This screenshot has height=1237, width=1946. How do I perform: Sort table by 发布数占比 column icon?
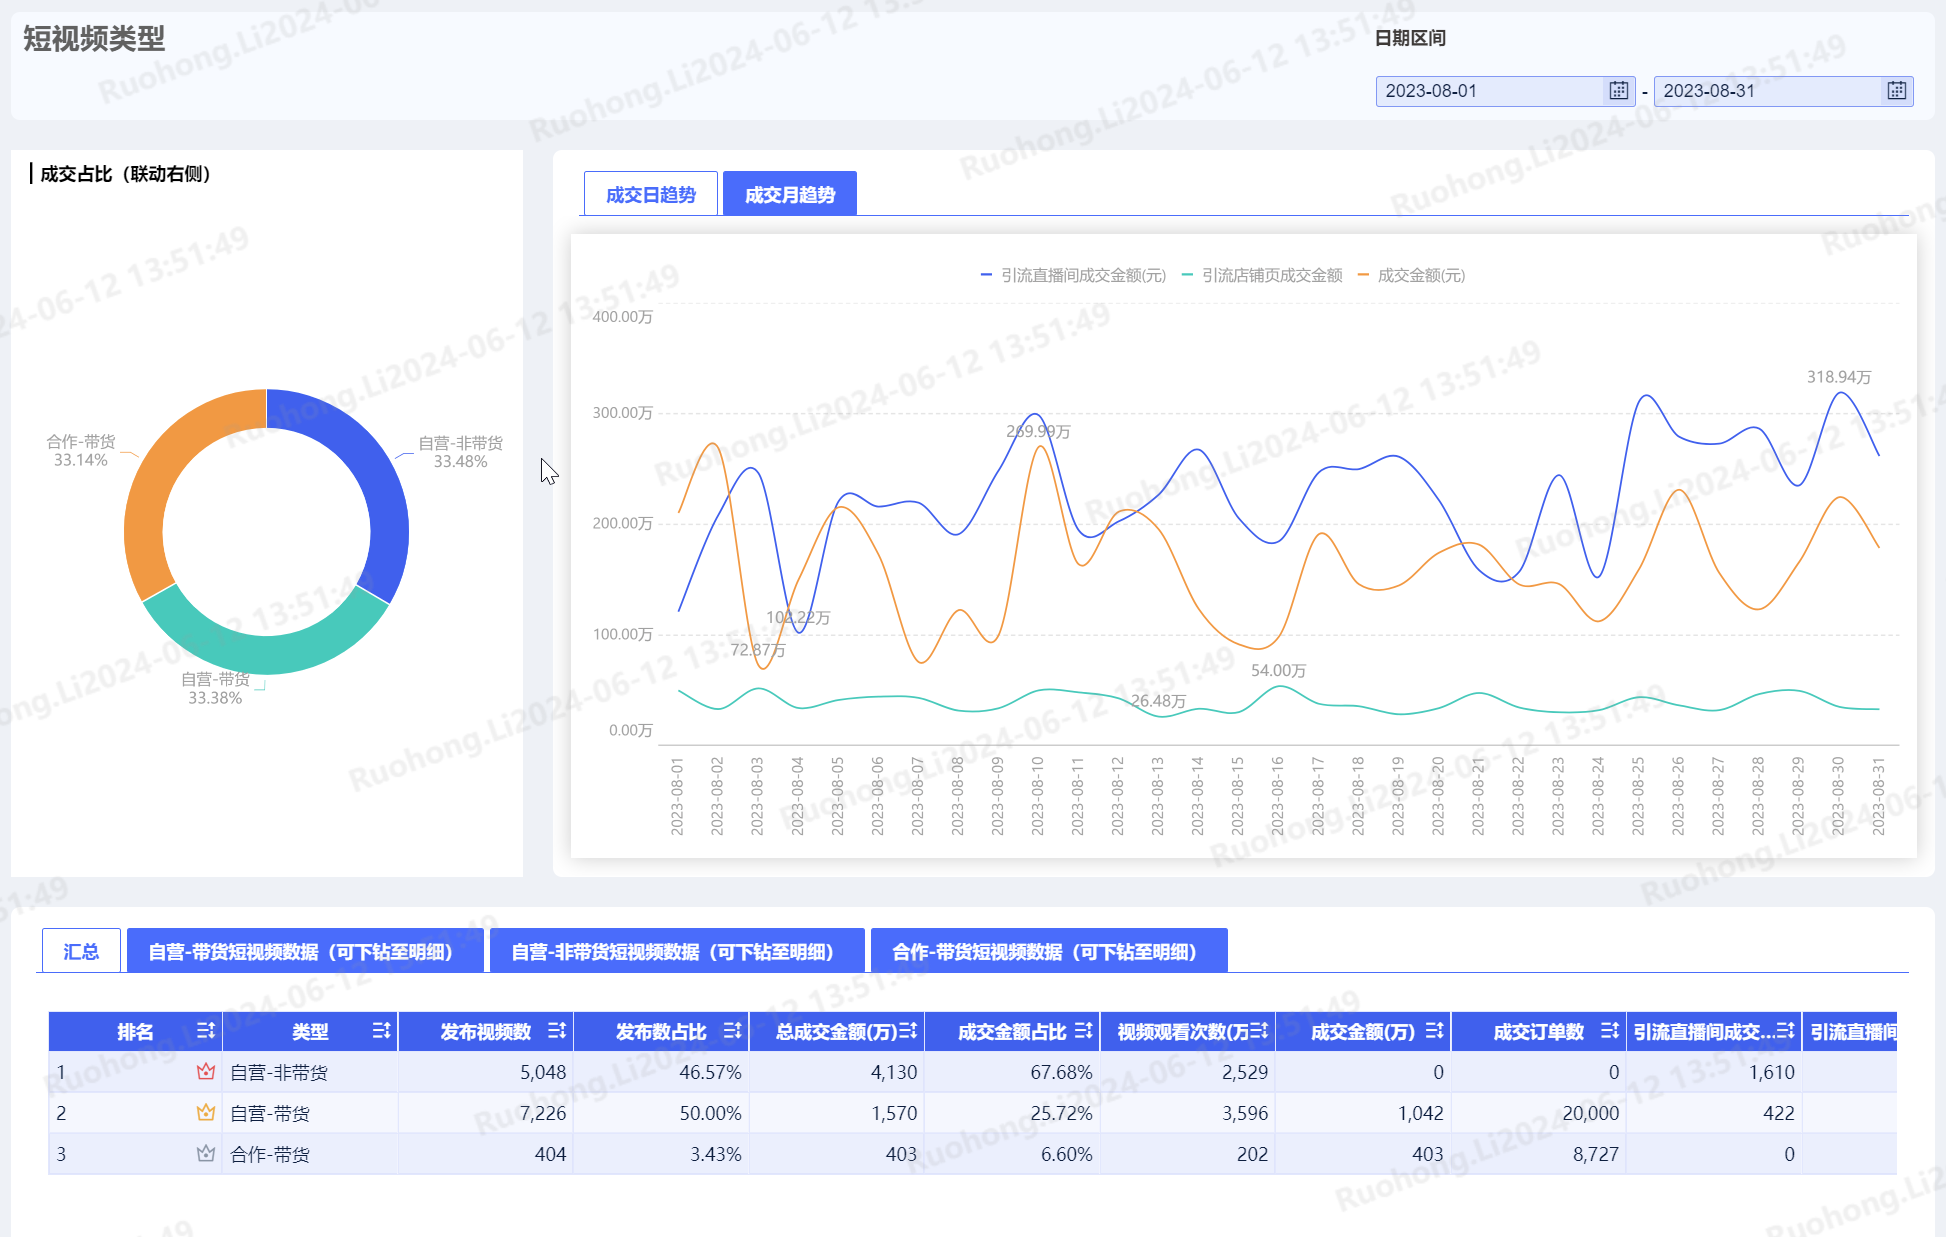click(x=732, y=1031)
